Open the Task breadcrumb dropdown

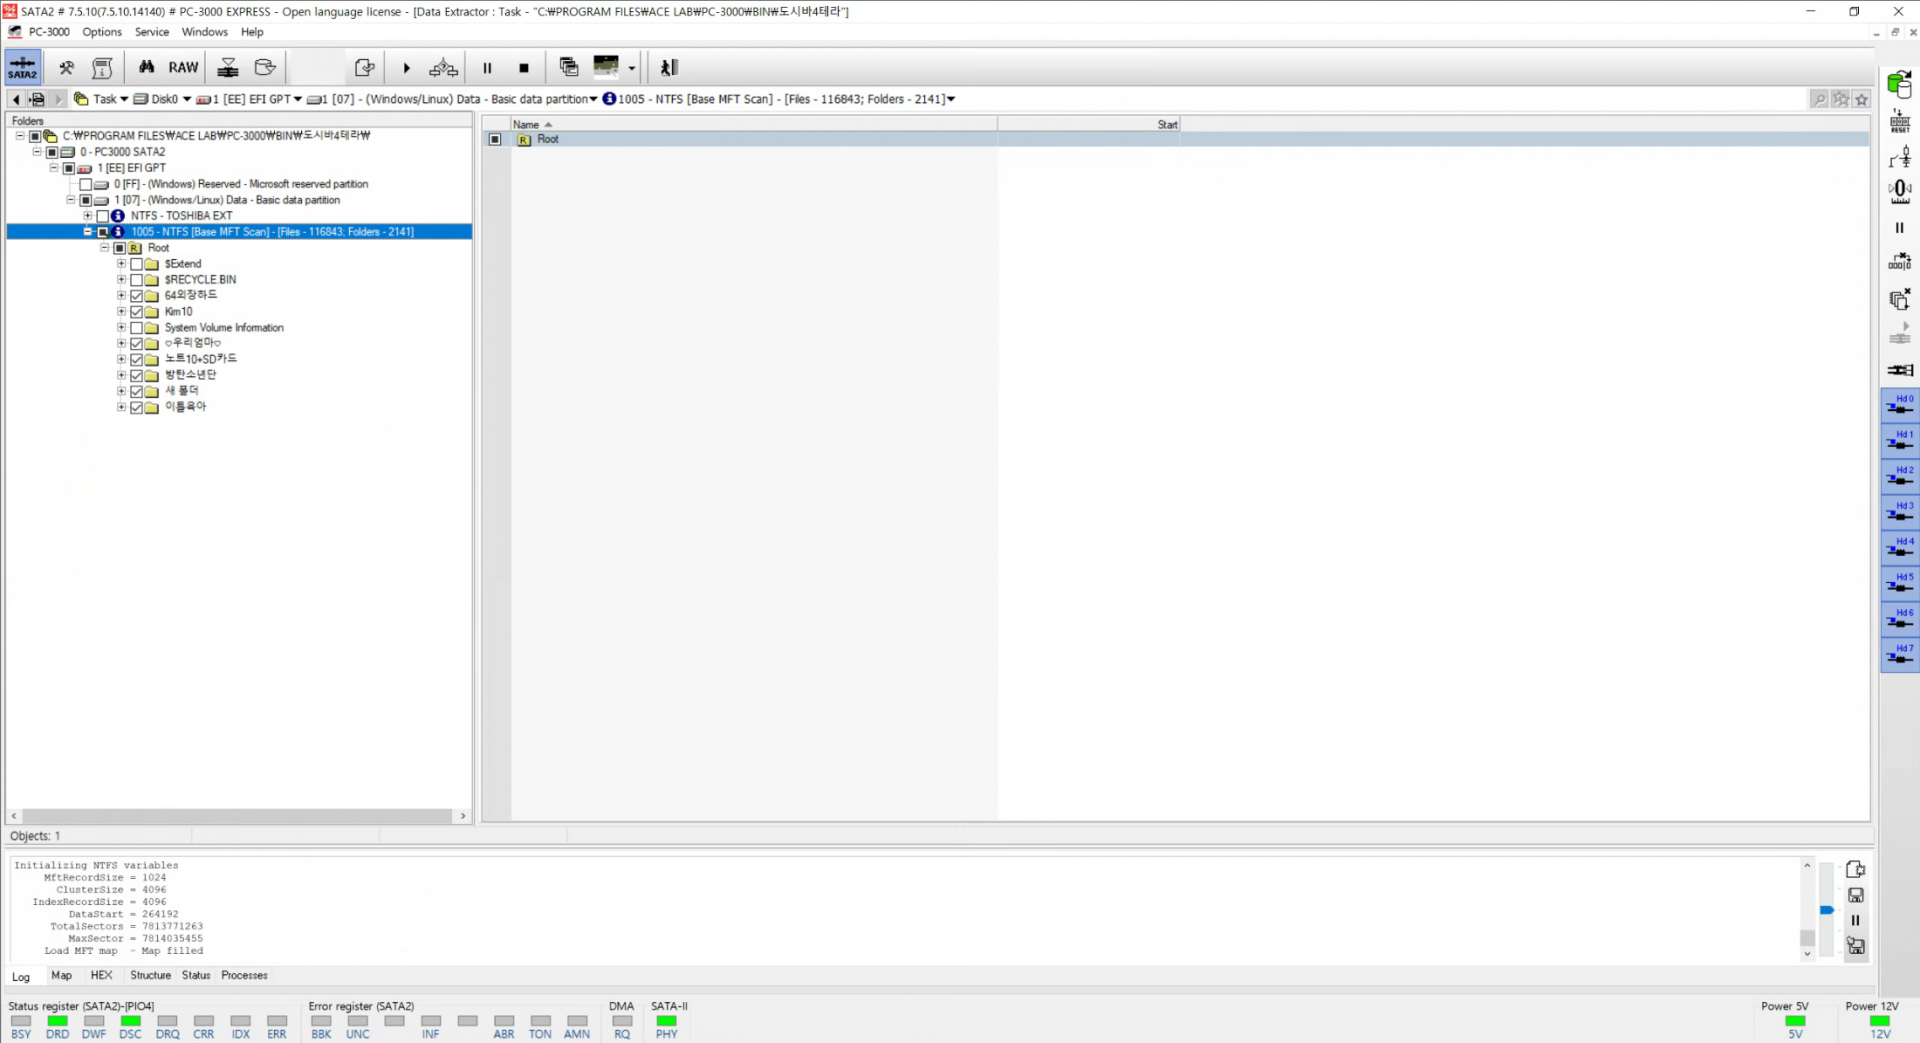point(124,99)
